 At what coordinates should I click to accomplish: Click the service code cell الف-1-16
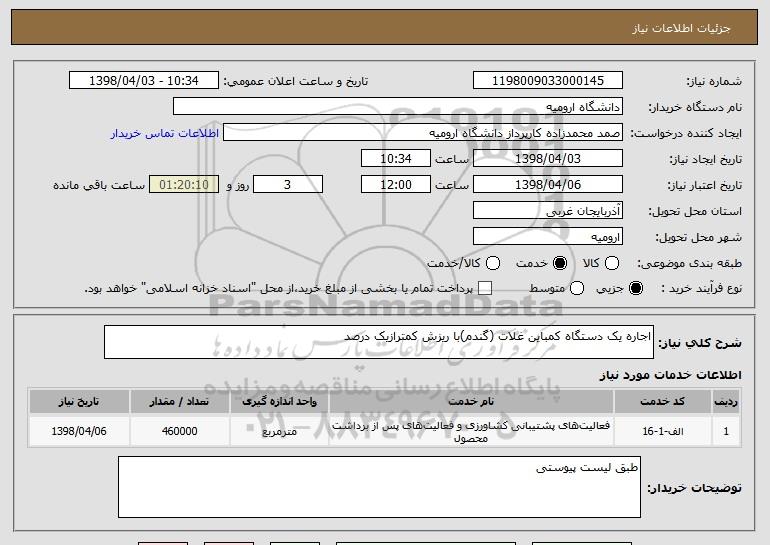click(662, 431)
